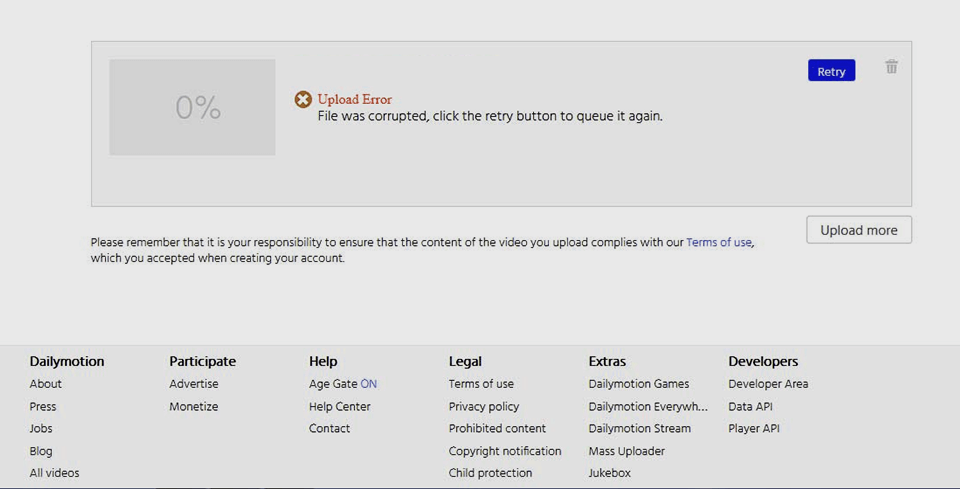
Task: Open the Help Center link
Action: click(x=339, y=407)
